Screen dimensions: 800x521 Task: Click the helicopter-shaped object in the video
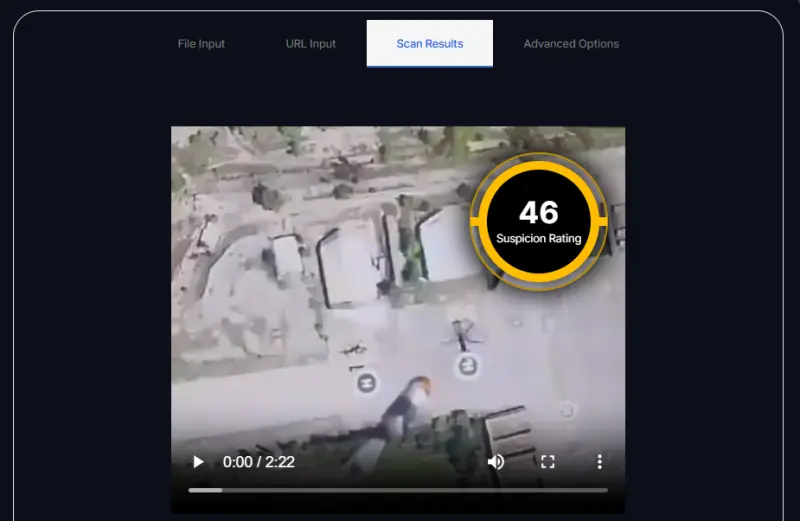click(x=461, y=333)
